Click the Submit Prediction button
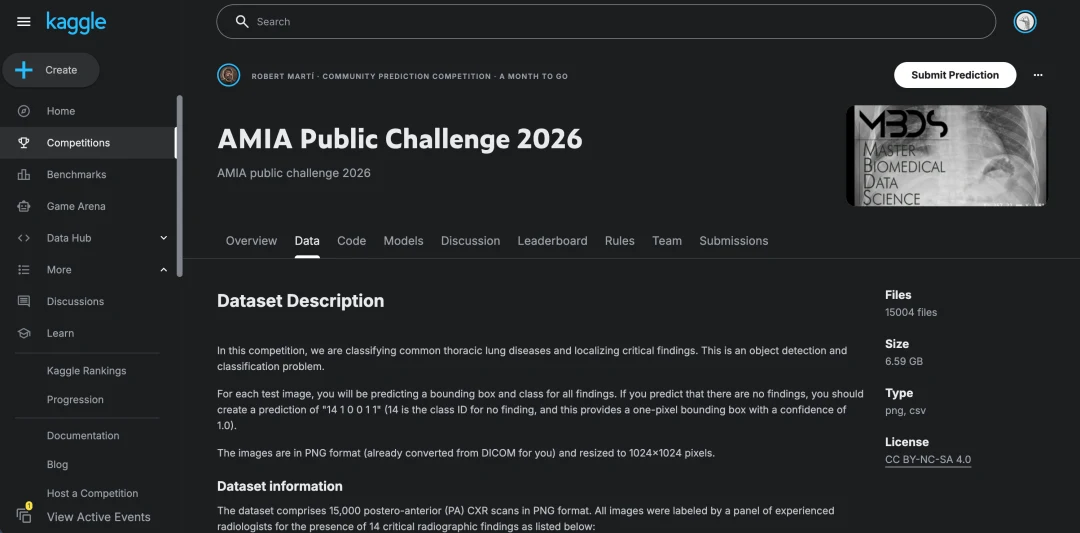This screenshot has height=533, width=1080. point(955,75)
